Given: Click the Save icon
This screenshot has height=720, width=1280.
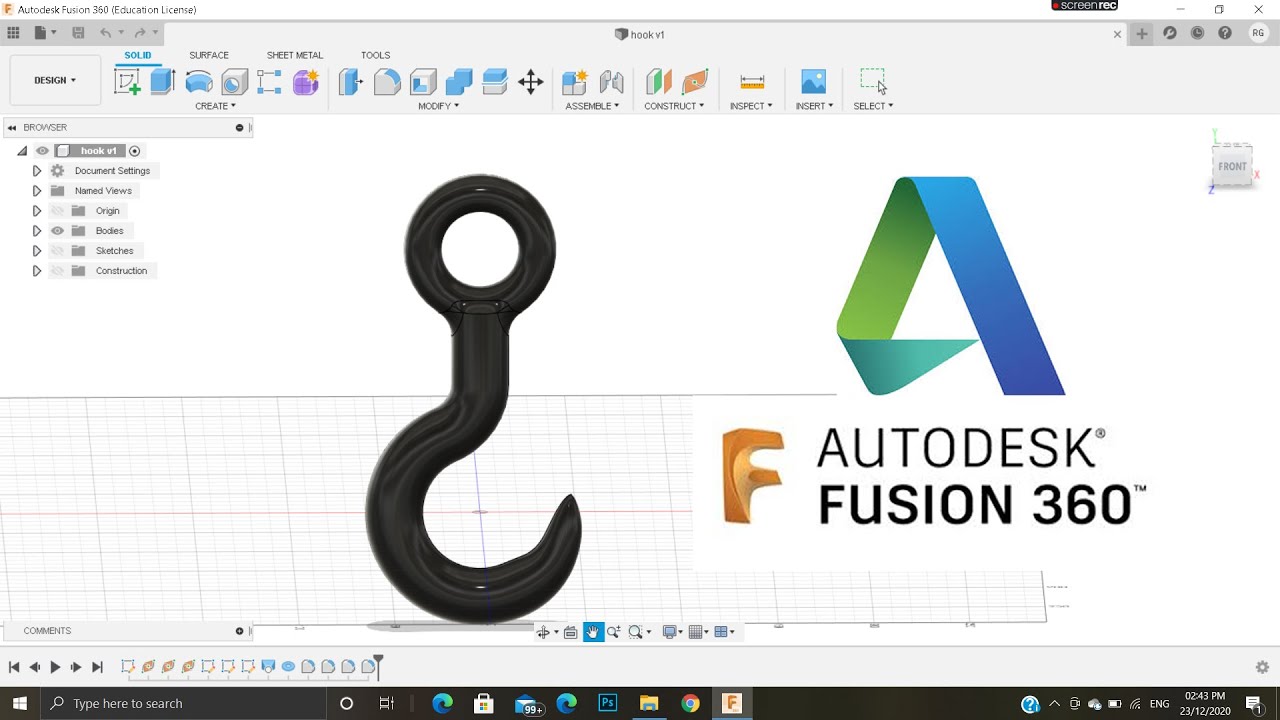Looking at the screenshot, I should pos(78,33).
